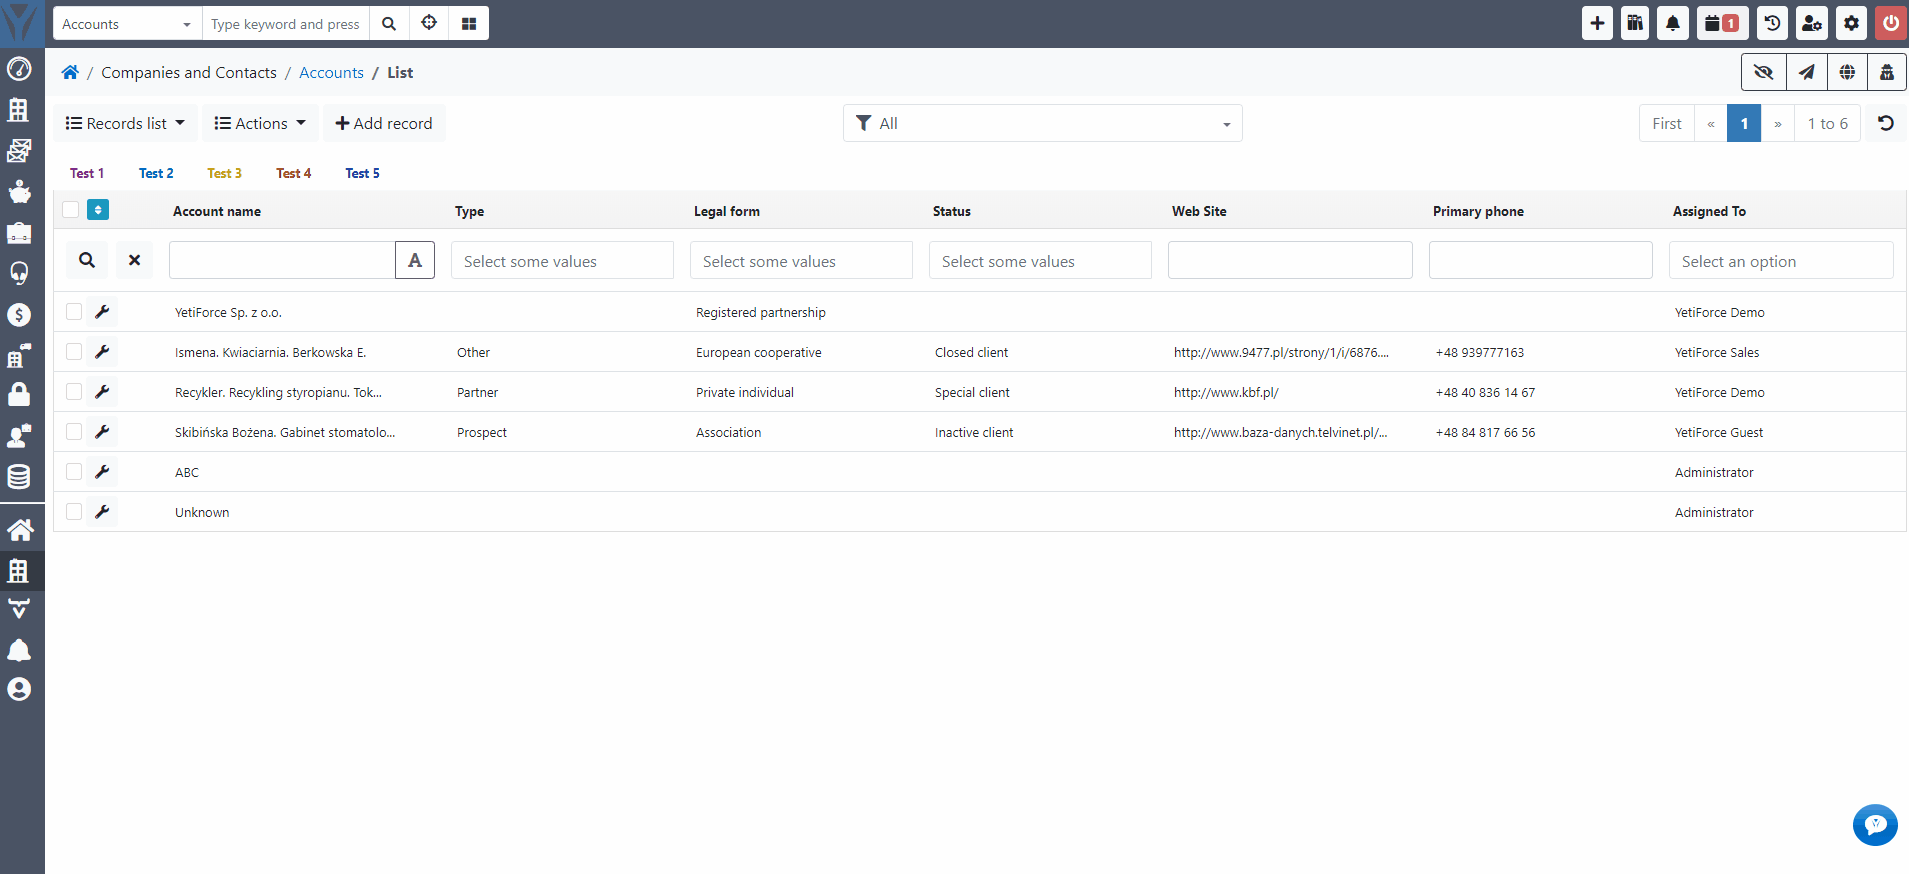Open the briefcase sidebar icon

point(19,233)
